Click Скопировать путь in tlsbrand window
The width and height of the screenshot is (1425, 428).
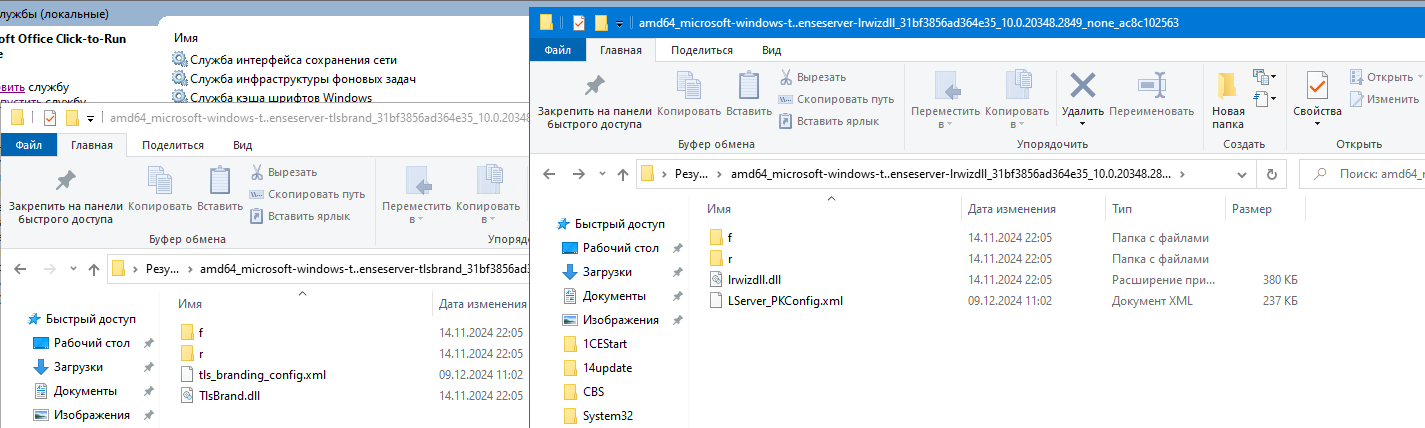pyautogui.click(x=307, y=194)
